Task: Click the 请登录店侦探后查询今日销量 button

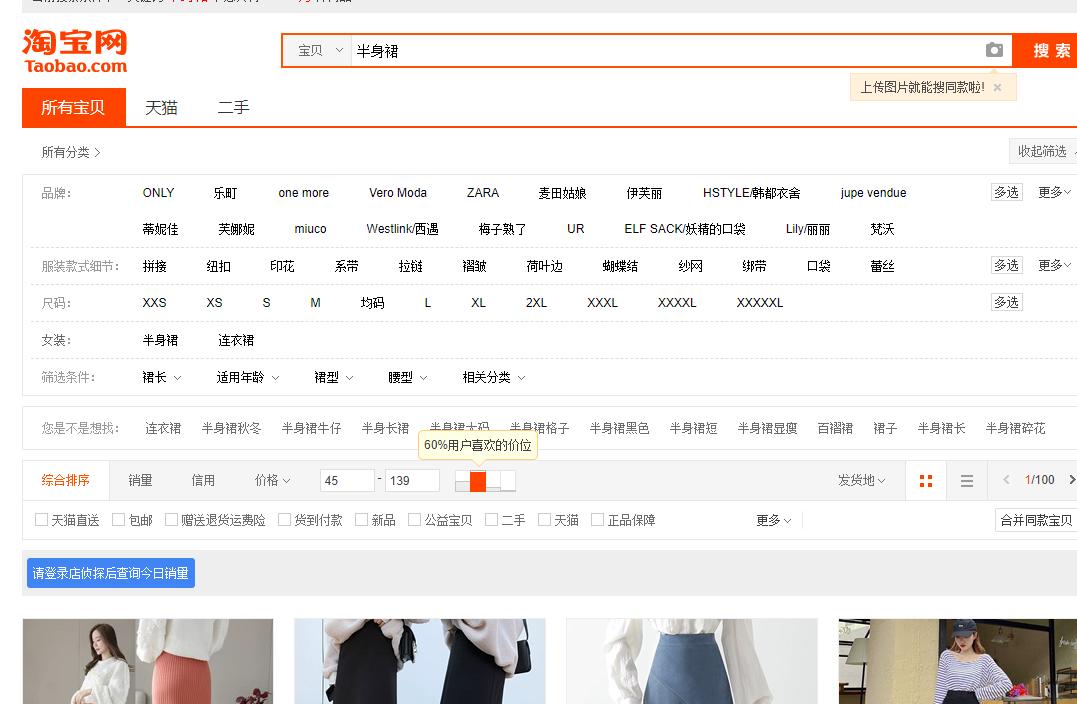Action: click(x=110, y=572)
